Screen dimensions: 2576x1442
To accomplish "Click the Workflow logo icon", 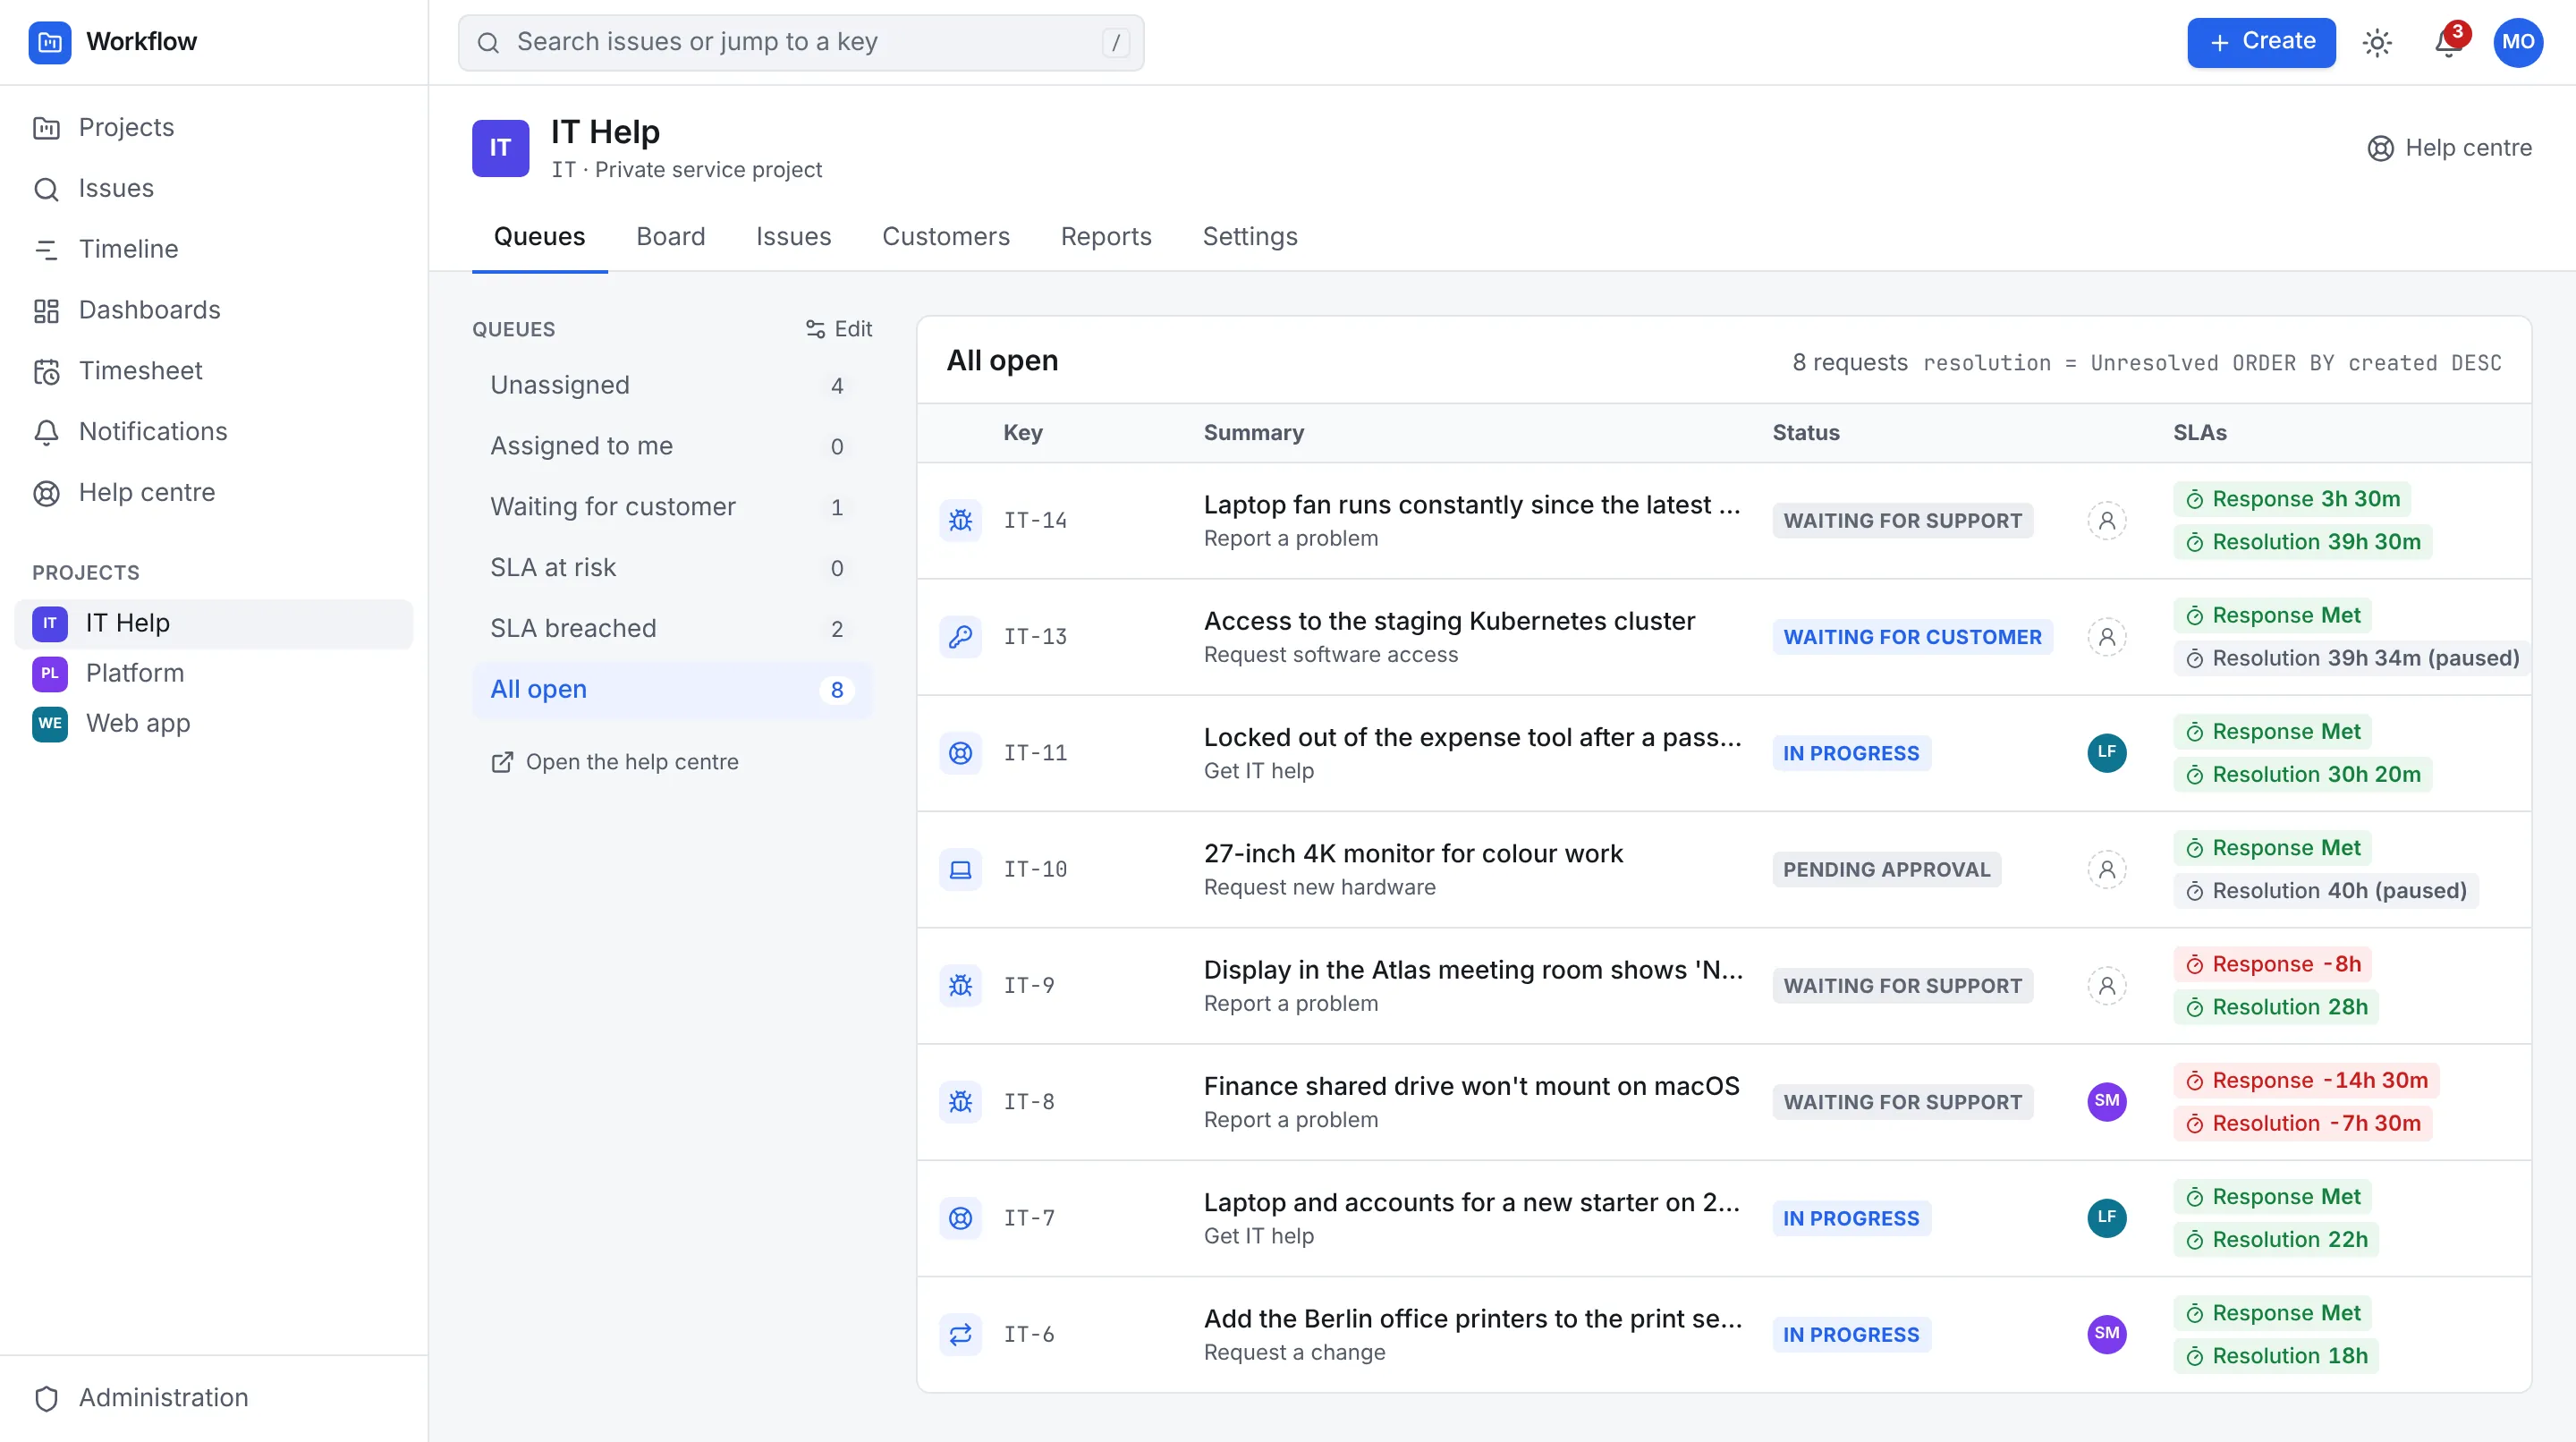I will (x=49, y=42).
